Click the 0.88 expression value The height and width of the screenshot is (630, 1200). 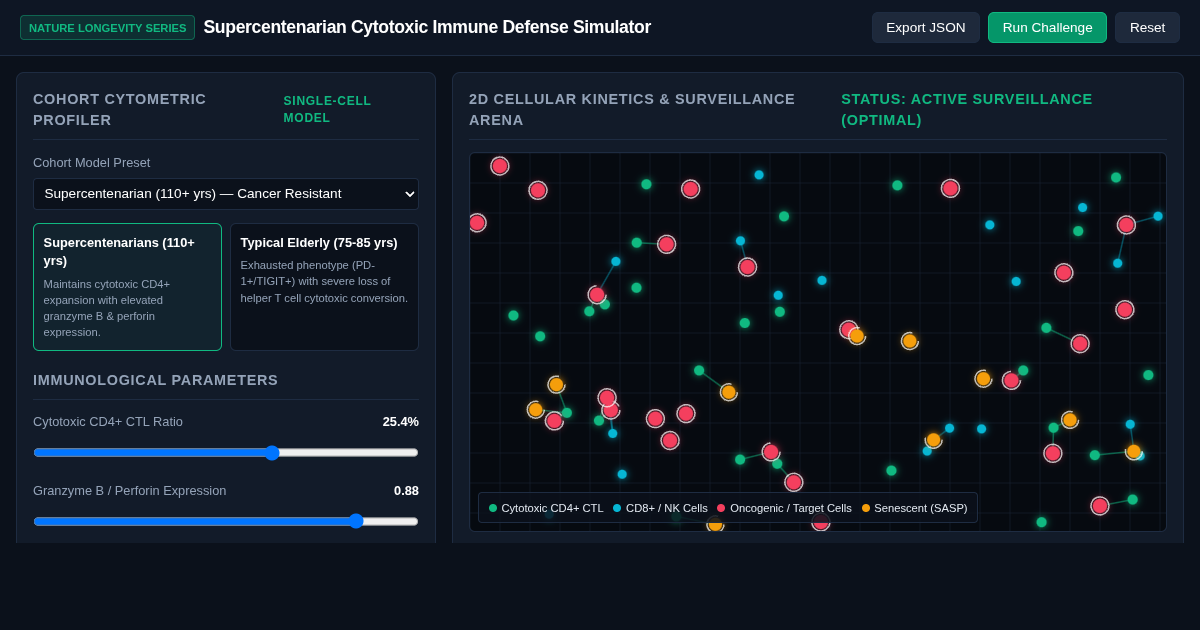click(x=406, y=491)
